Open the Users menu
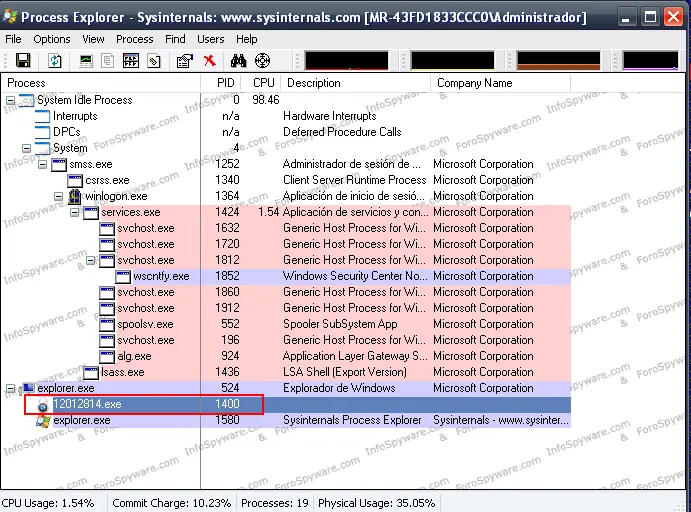This screenshot has height=512, width=691. pos(210,39)
